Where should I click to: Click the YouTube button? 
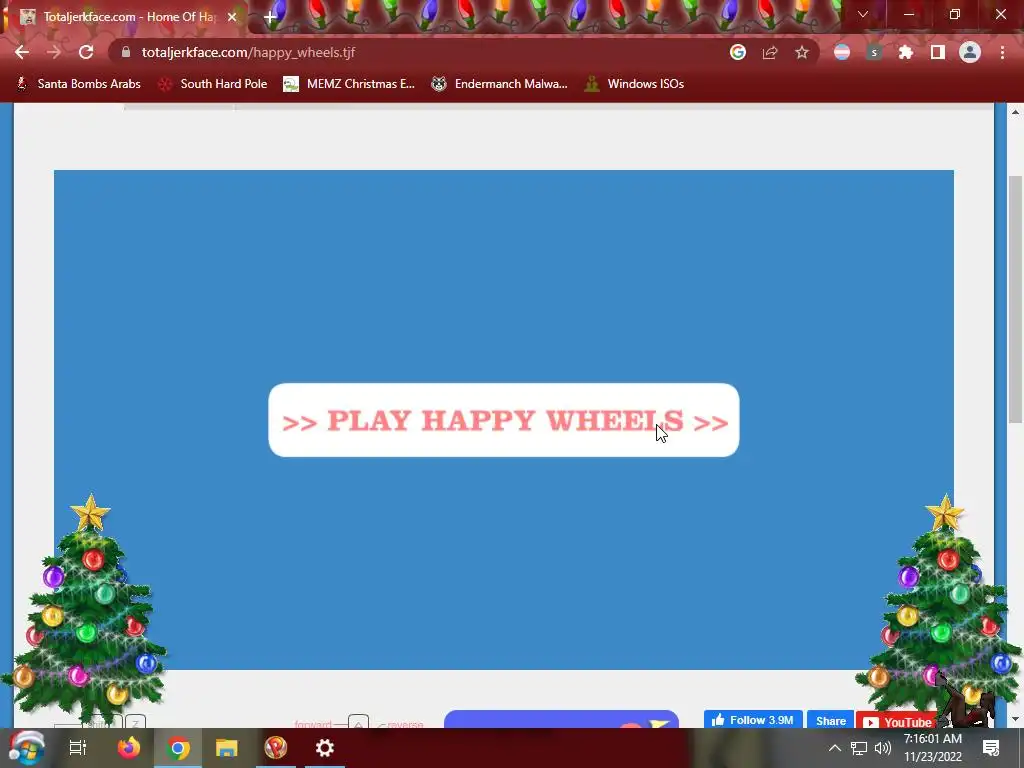click(x=897, y=721)
